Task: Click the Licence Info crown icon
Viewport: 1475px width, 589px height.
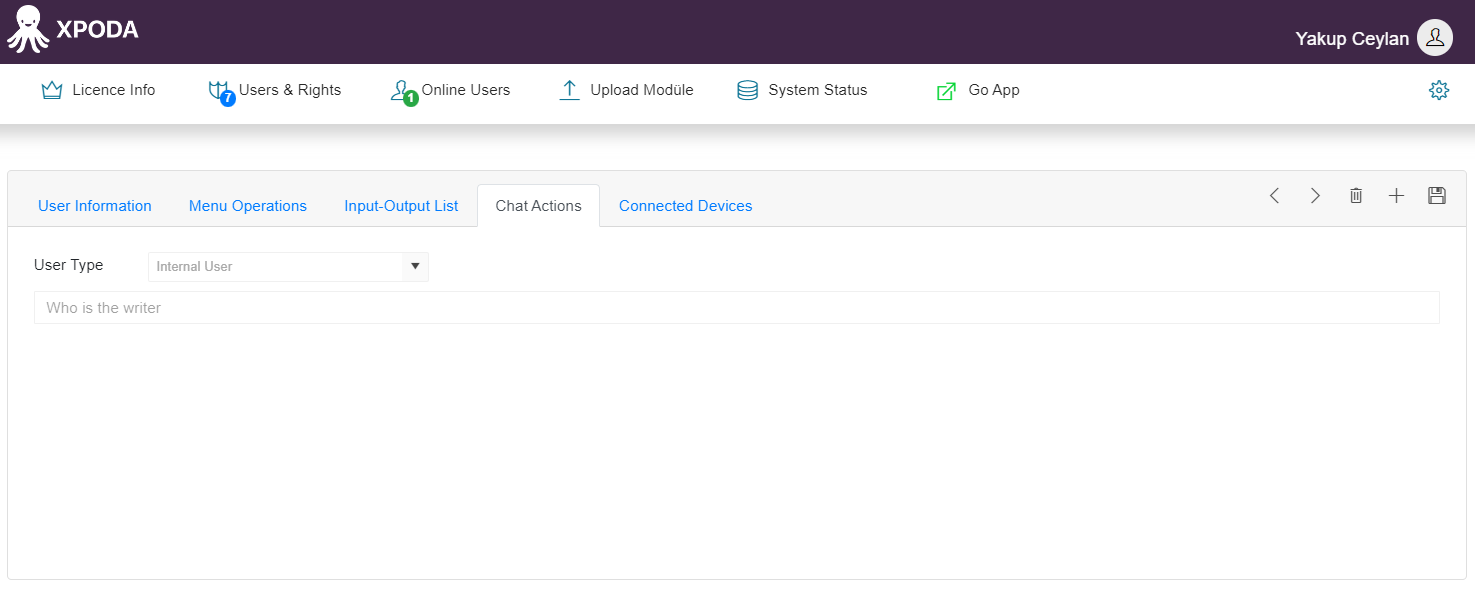Action: coord(52,90)
